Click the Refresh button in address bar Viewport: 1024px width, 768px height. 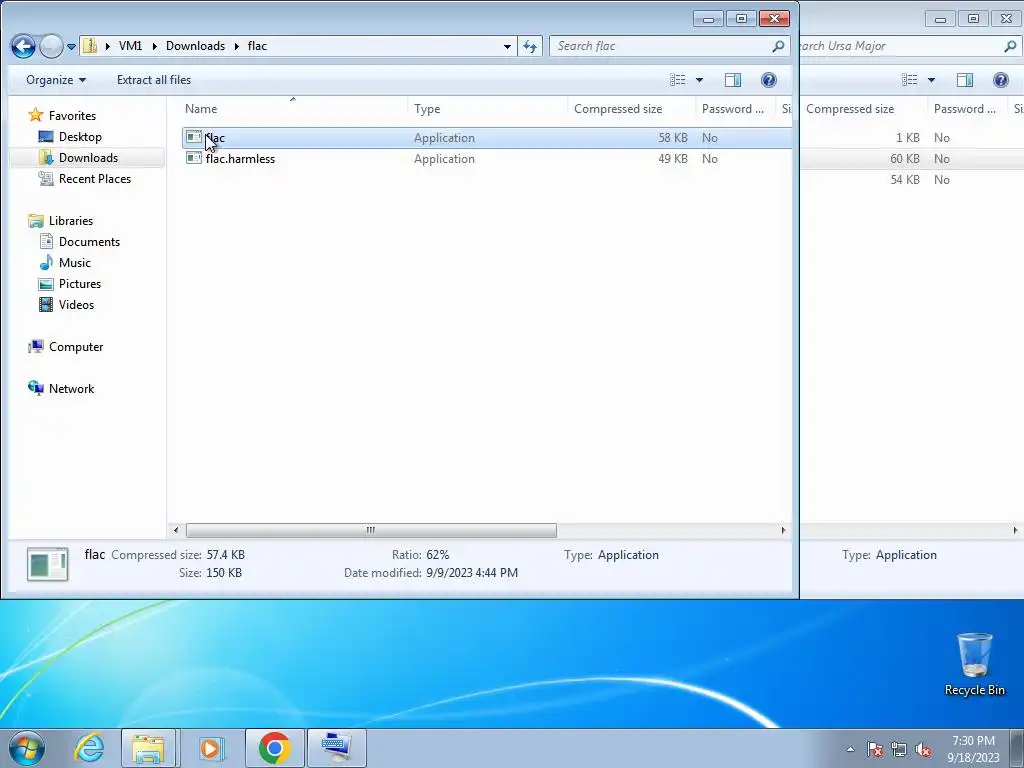[530, 46]
